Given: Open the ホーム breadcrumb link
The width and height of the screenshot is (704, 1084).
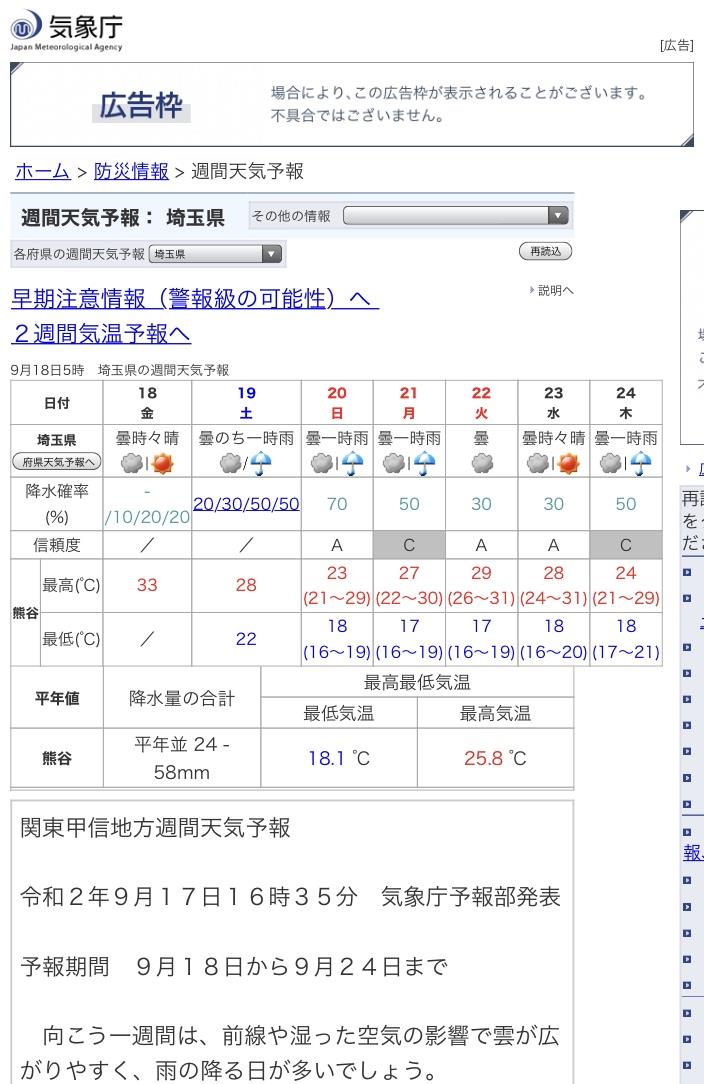Looking at the screenshot, I should coord(43,171).
